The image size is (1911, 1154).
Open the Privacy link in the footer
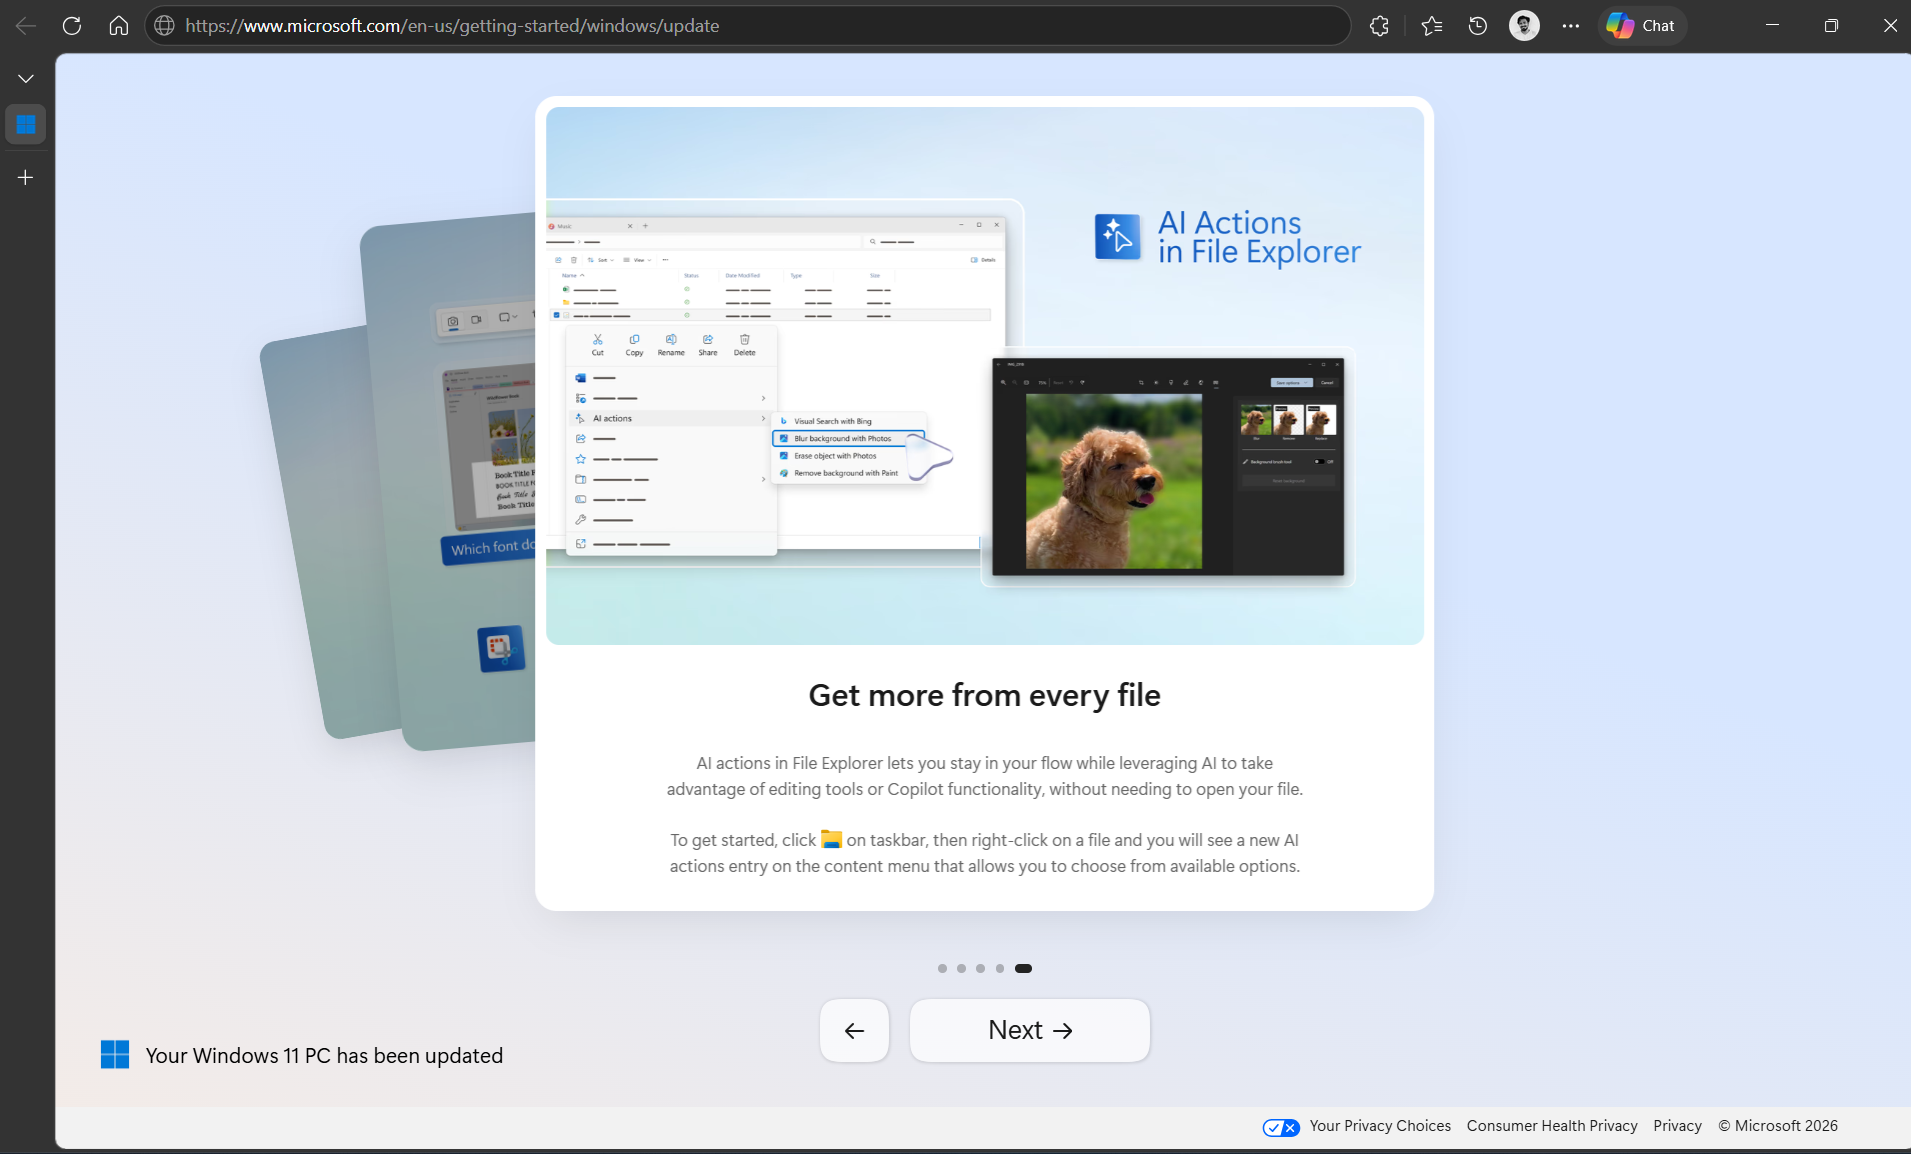(x=1675, y=1126)
